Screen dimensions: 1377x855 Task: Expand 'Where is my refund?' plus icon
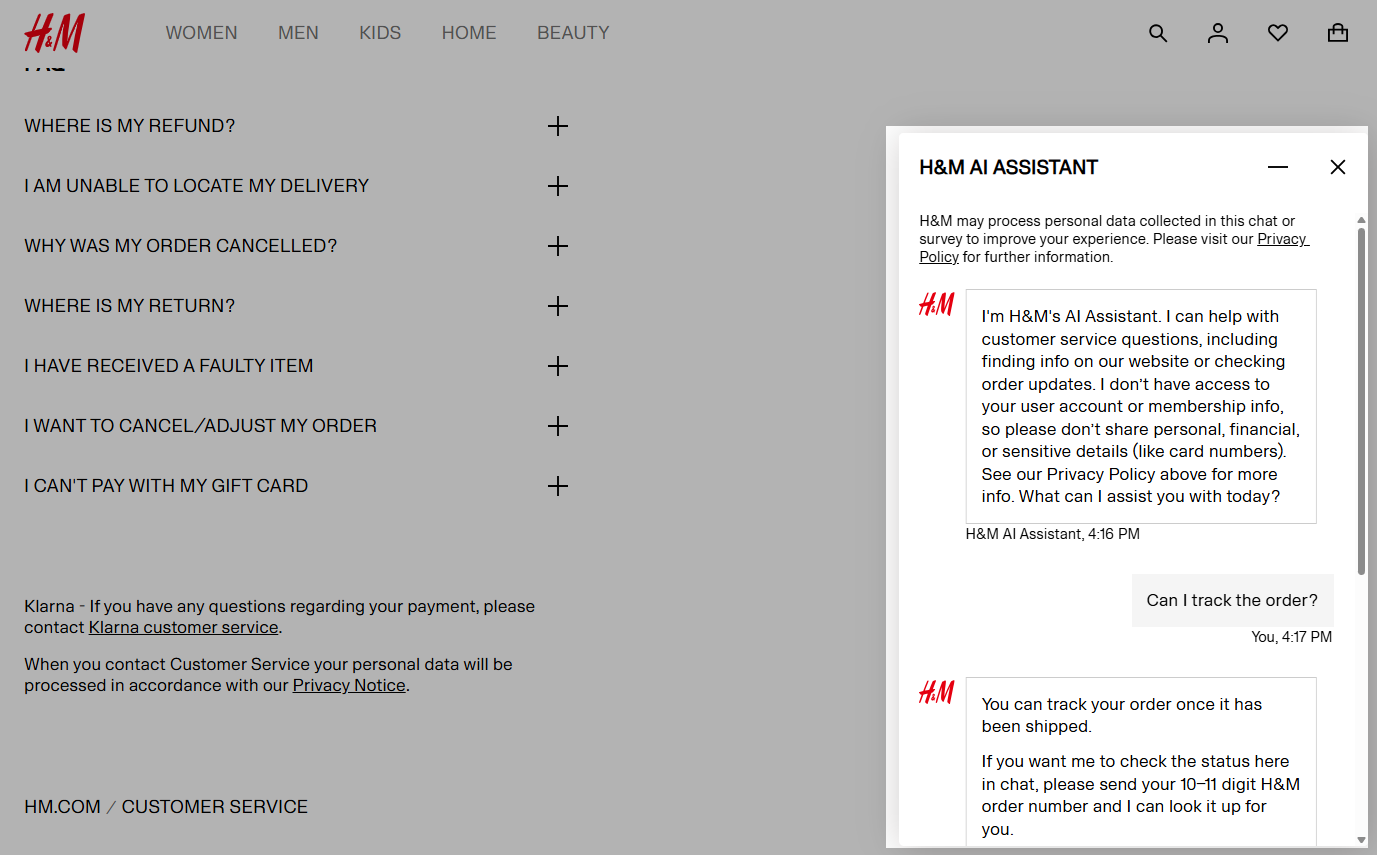[558, 126]
